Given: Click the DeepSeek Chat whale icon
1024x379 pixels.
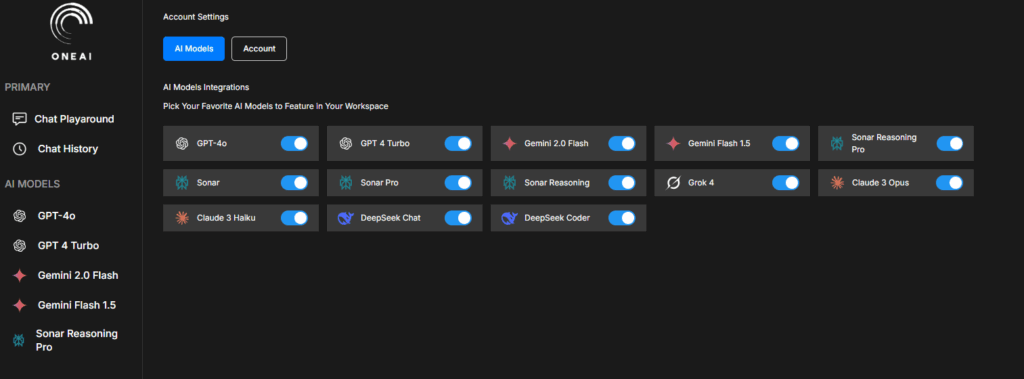Looking at the screenshot, I should (x=345, y=218).
